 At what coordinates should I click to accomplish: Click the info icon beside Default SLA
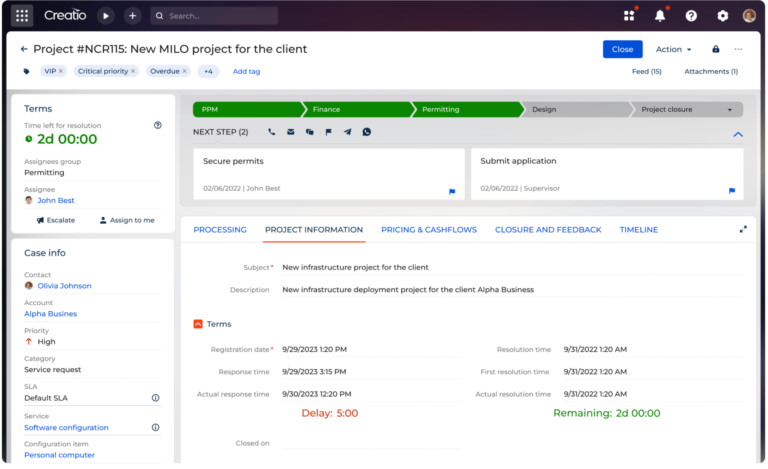(x=155, y=398)
